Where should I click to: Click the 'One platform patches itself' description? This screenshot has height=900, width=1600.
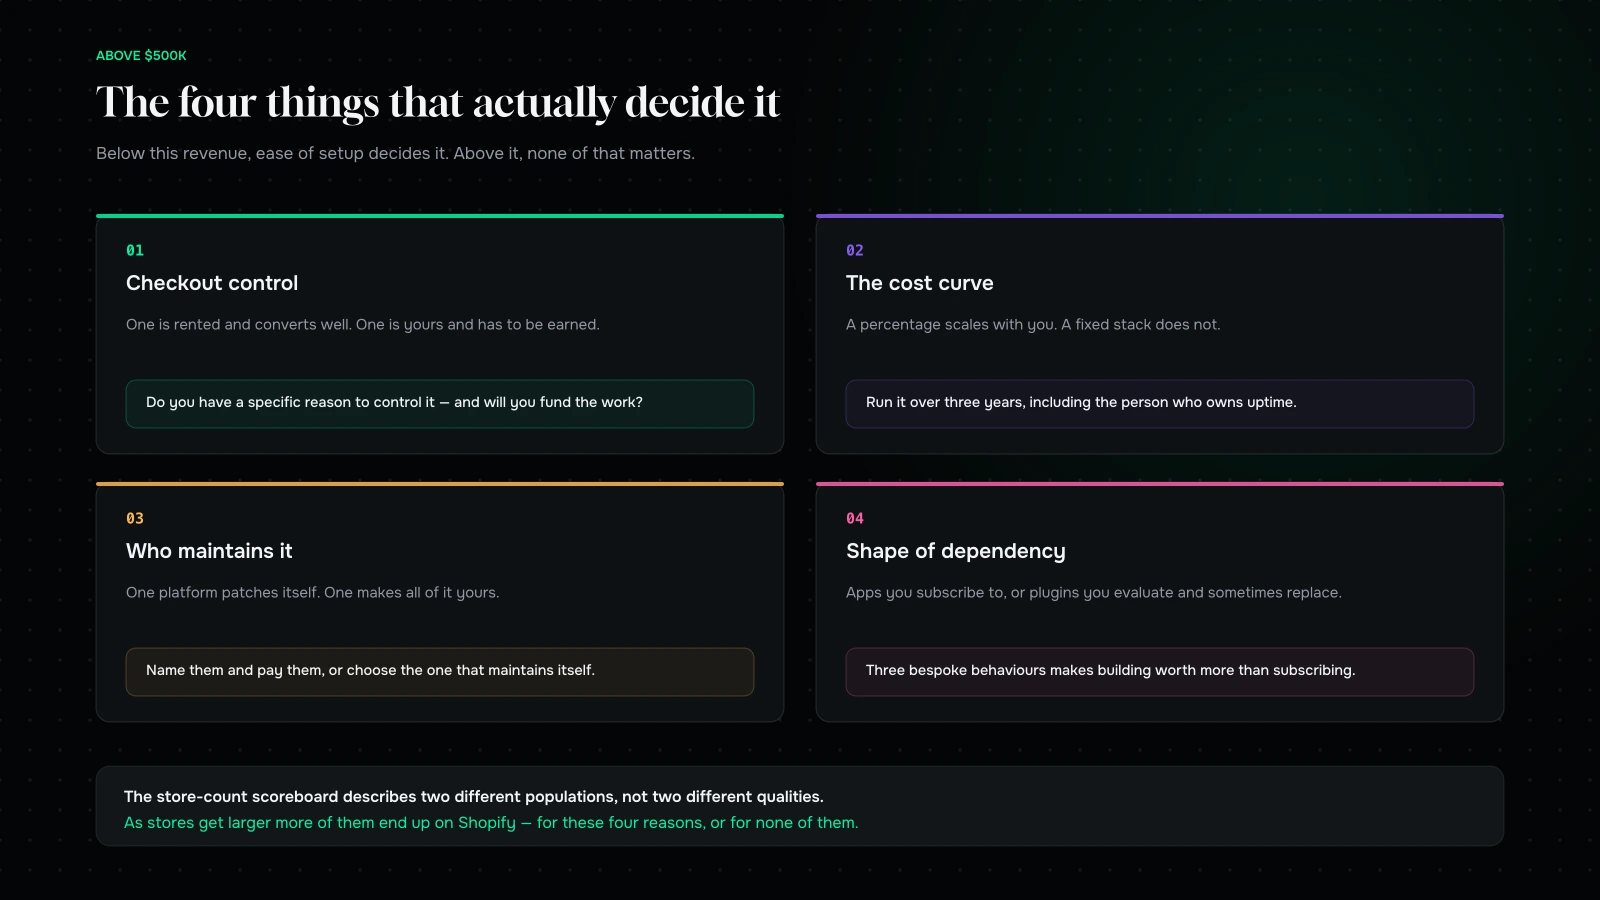click(313, 593)
